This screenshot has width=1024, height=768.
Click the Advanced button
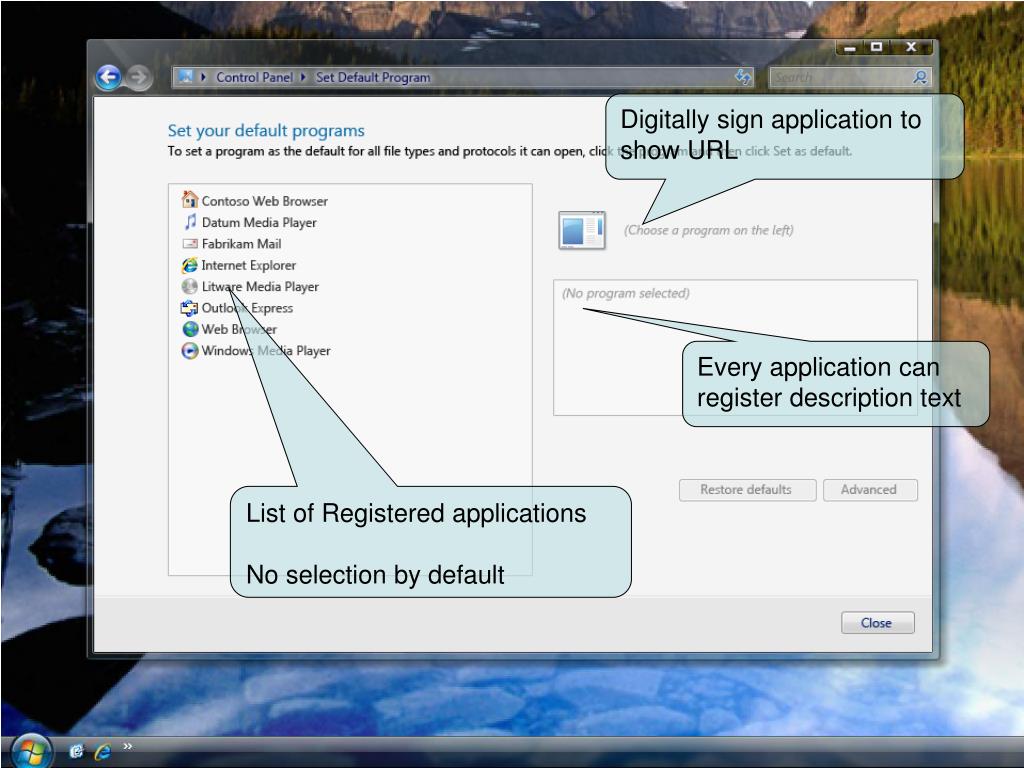point(870,490)
